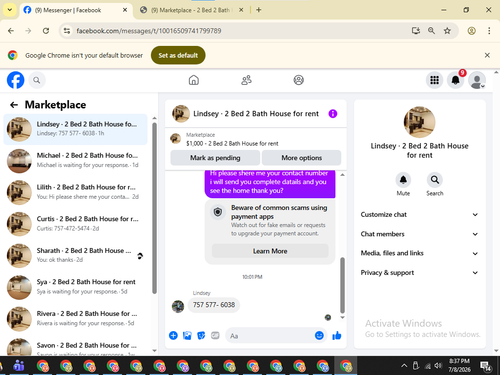Go to the Home feed icon

(194, 80)
